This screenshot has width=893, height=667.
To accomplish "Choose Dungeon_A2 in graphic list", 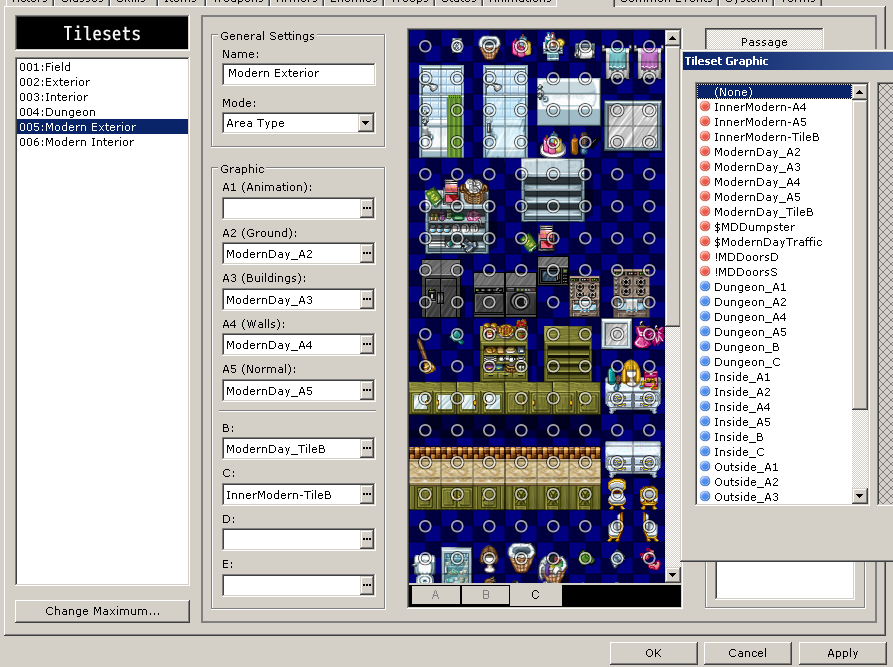I will pyautogui.click(x=775, y=302).
